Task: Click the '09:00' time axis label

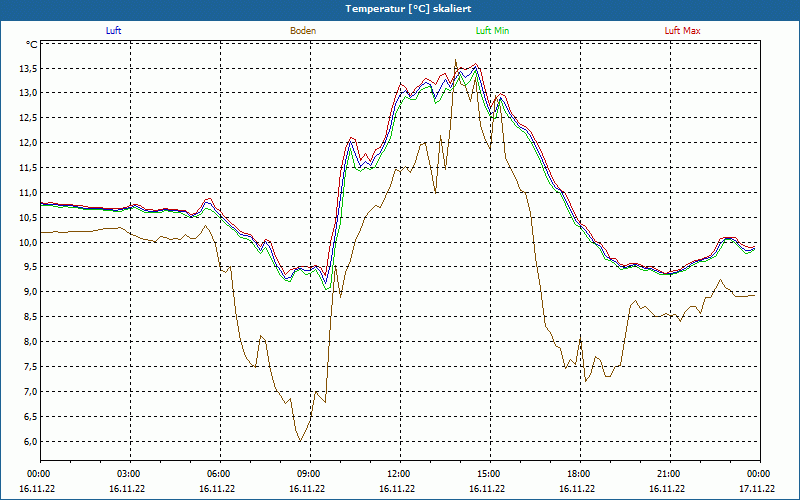Action: click(x=310, y=474)
